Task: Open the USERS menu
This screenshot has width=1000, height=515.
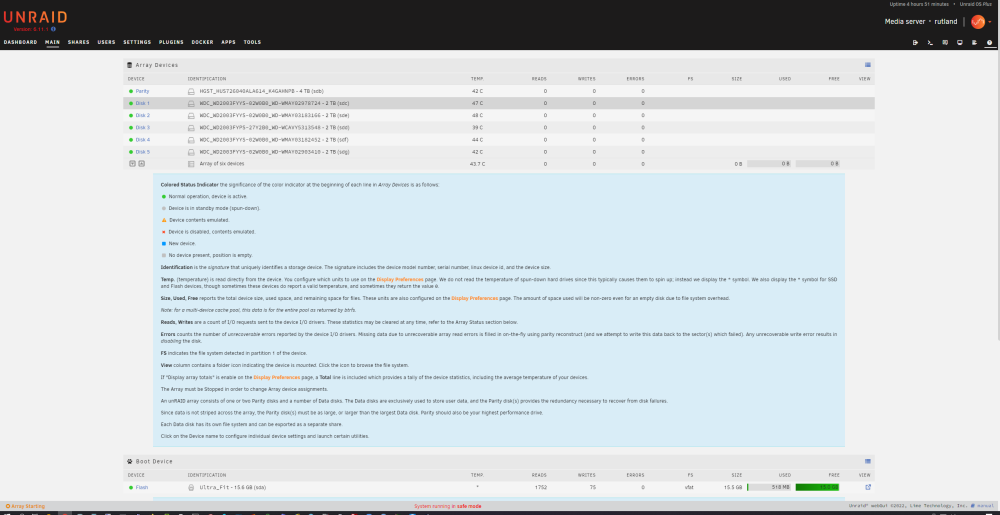Action: (107, 42)
